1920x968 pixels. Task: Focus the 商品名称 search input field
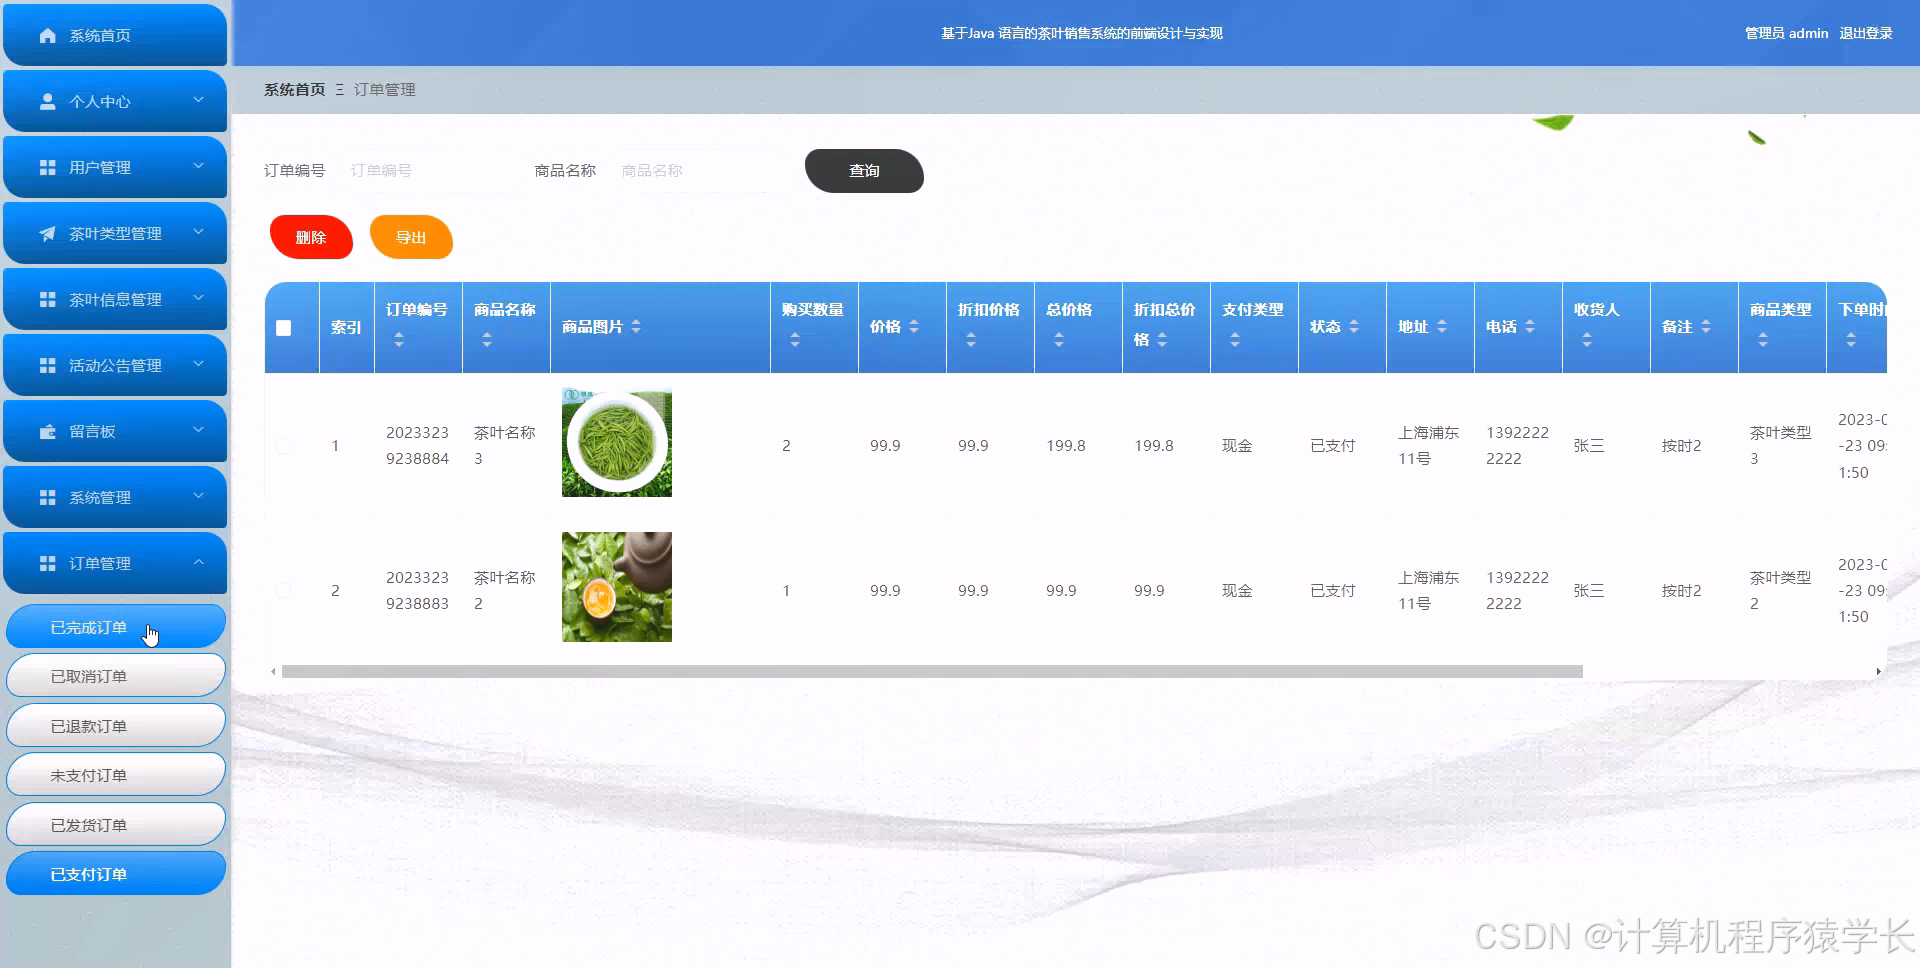pyautogui.click(x=696, y=171)
